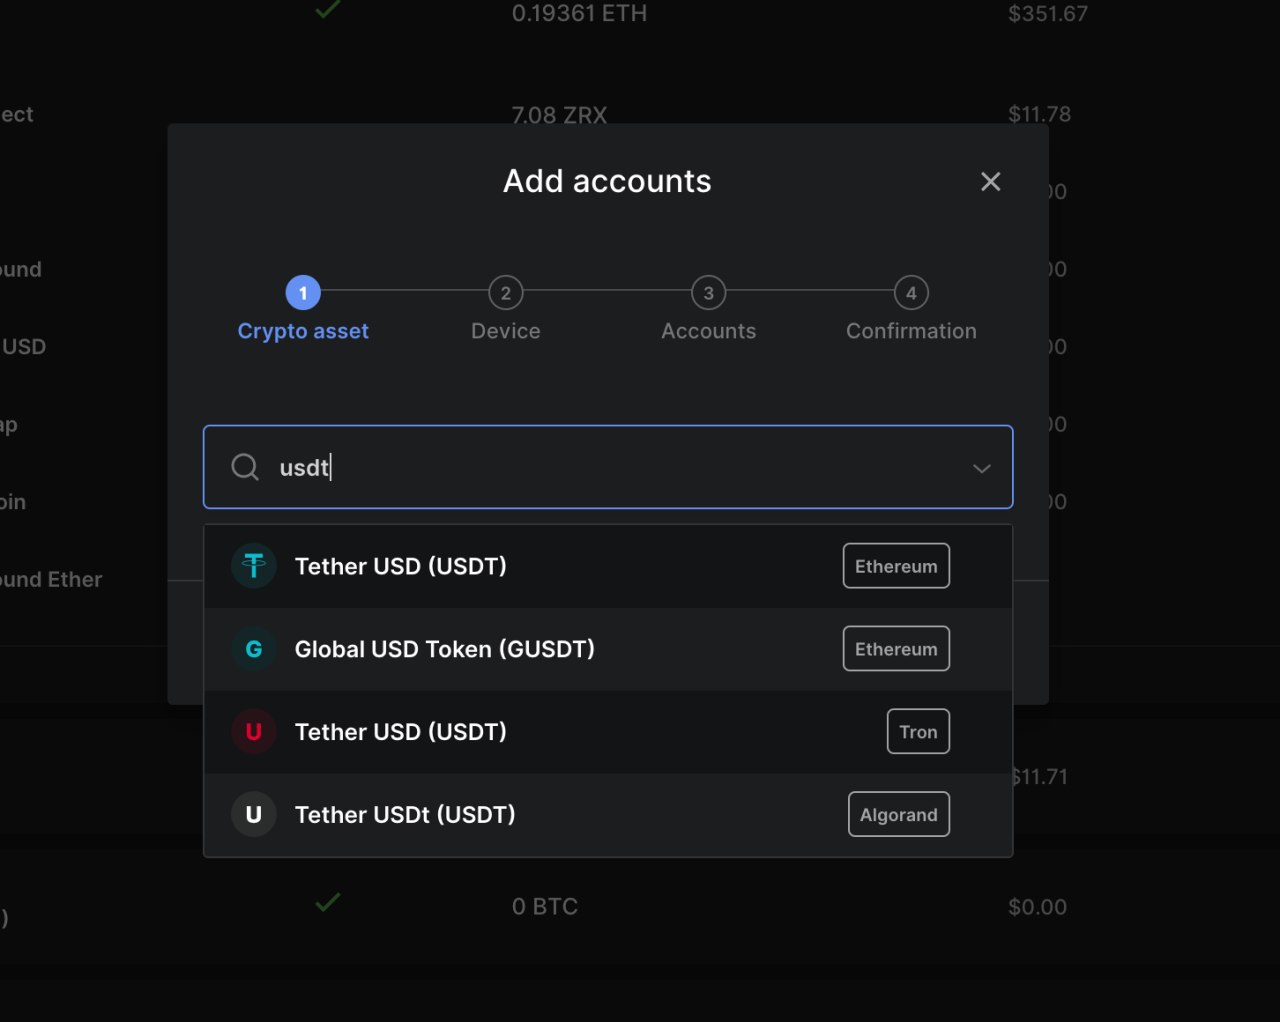Click the 0.19361 ETH balance in background

pos(580,13)
